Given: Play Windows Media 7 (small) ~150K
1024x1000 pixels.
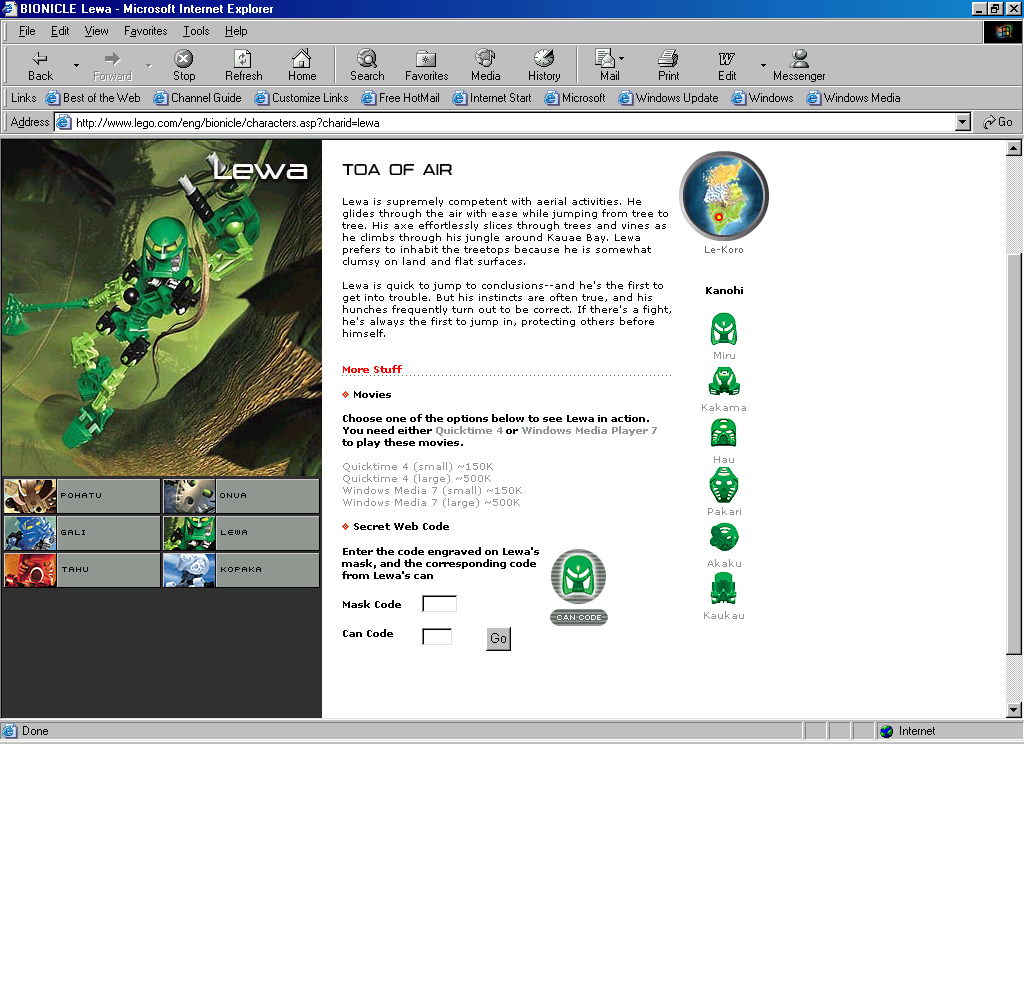Looking at the screenshot, I should click(432, 491).
